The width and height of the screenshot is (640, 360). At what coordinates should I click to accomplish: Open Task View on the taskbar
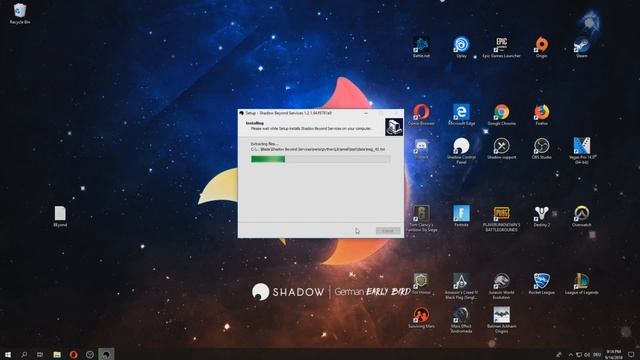point(40,354)
